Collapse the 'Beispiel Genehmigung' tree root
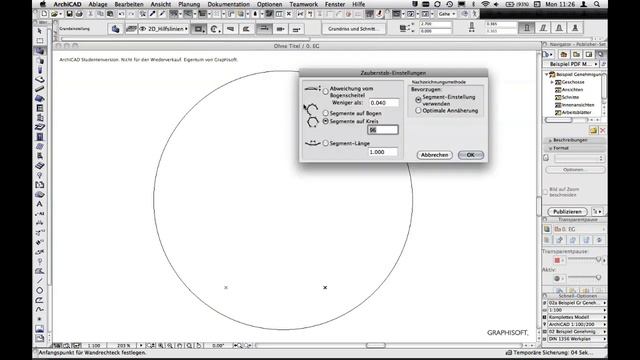640x360 pixels. (546, 74)
